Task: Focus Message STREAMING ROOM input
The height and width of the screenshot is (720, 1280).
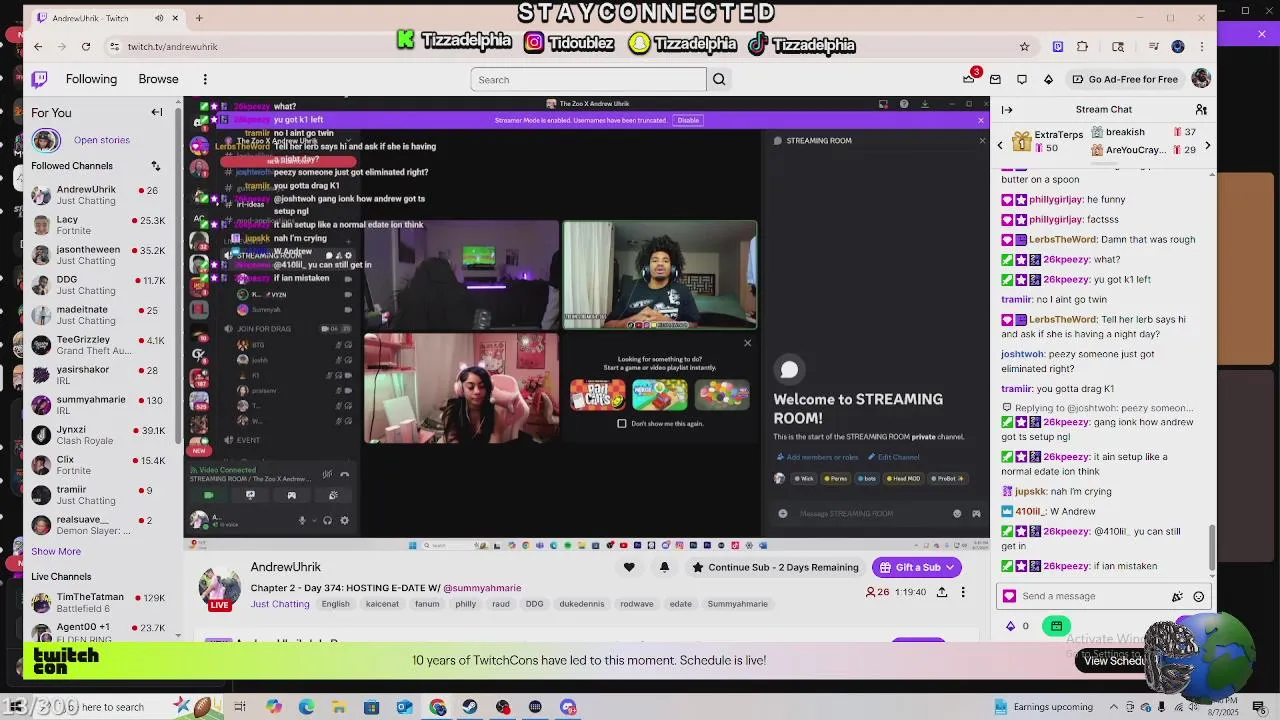Action: click(x=870, y=513)
